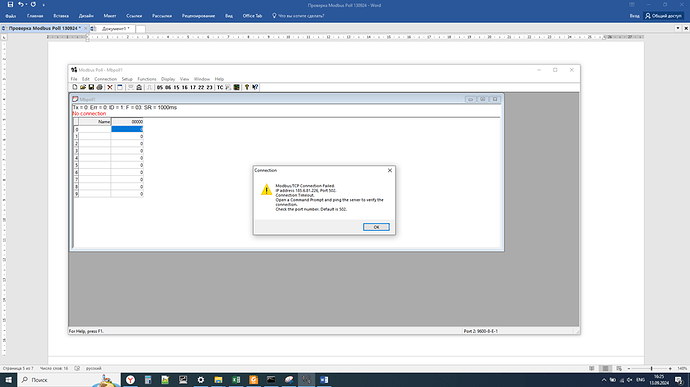Open the document tab list dropdown arrow

tap(678, 28)
